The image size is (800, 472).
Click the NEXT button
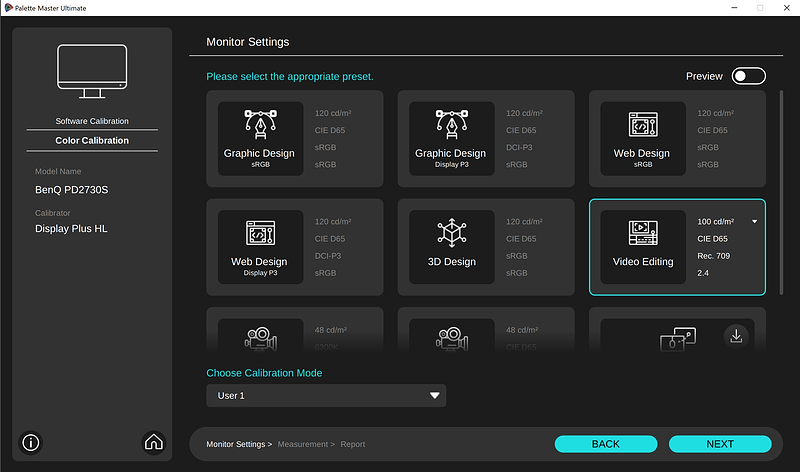[x=720, y=444]
